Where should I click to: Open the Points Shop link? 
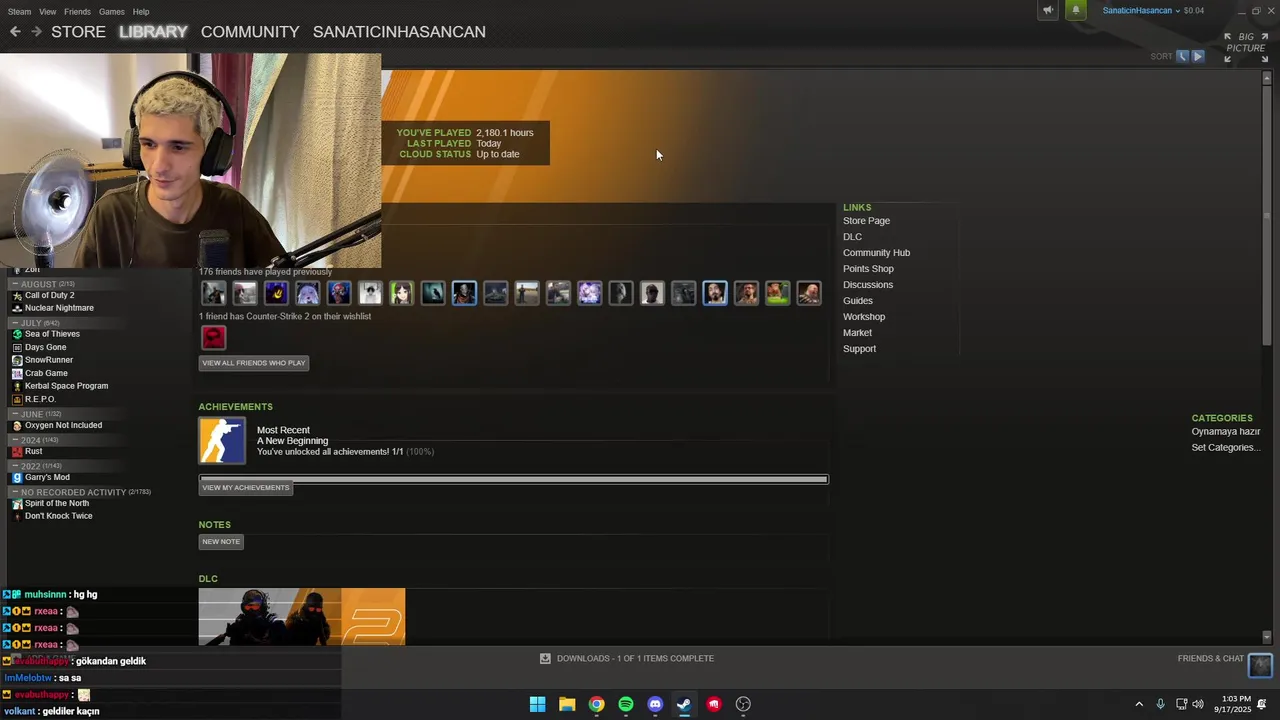click(868, 269)
